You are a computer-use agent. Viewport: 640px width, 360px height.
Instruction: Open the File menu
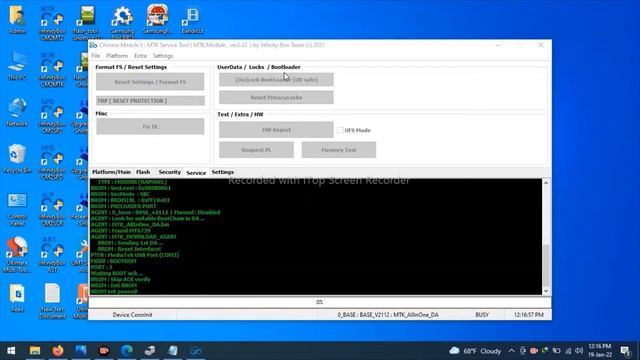point(96,56)
